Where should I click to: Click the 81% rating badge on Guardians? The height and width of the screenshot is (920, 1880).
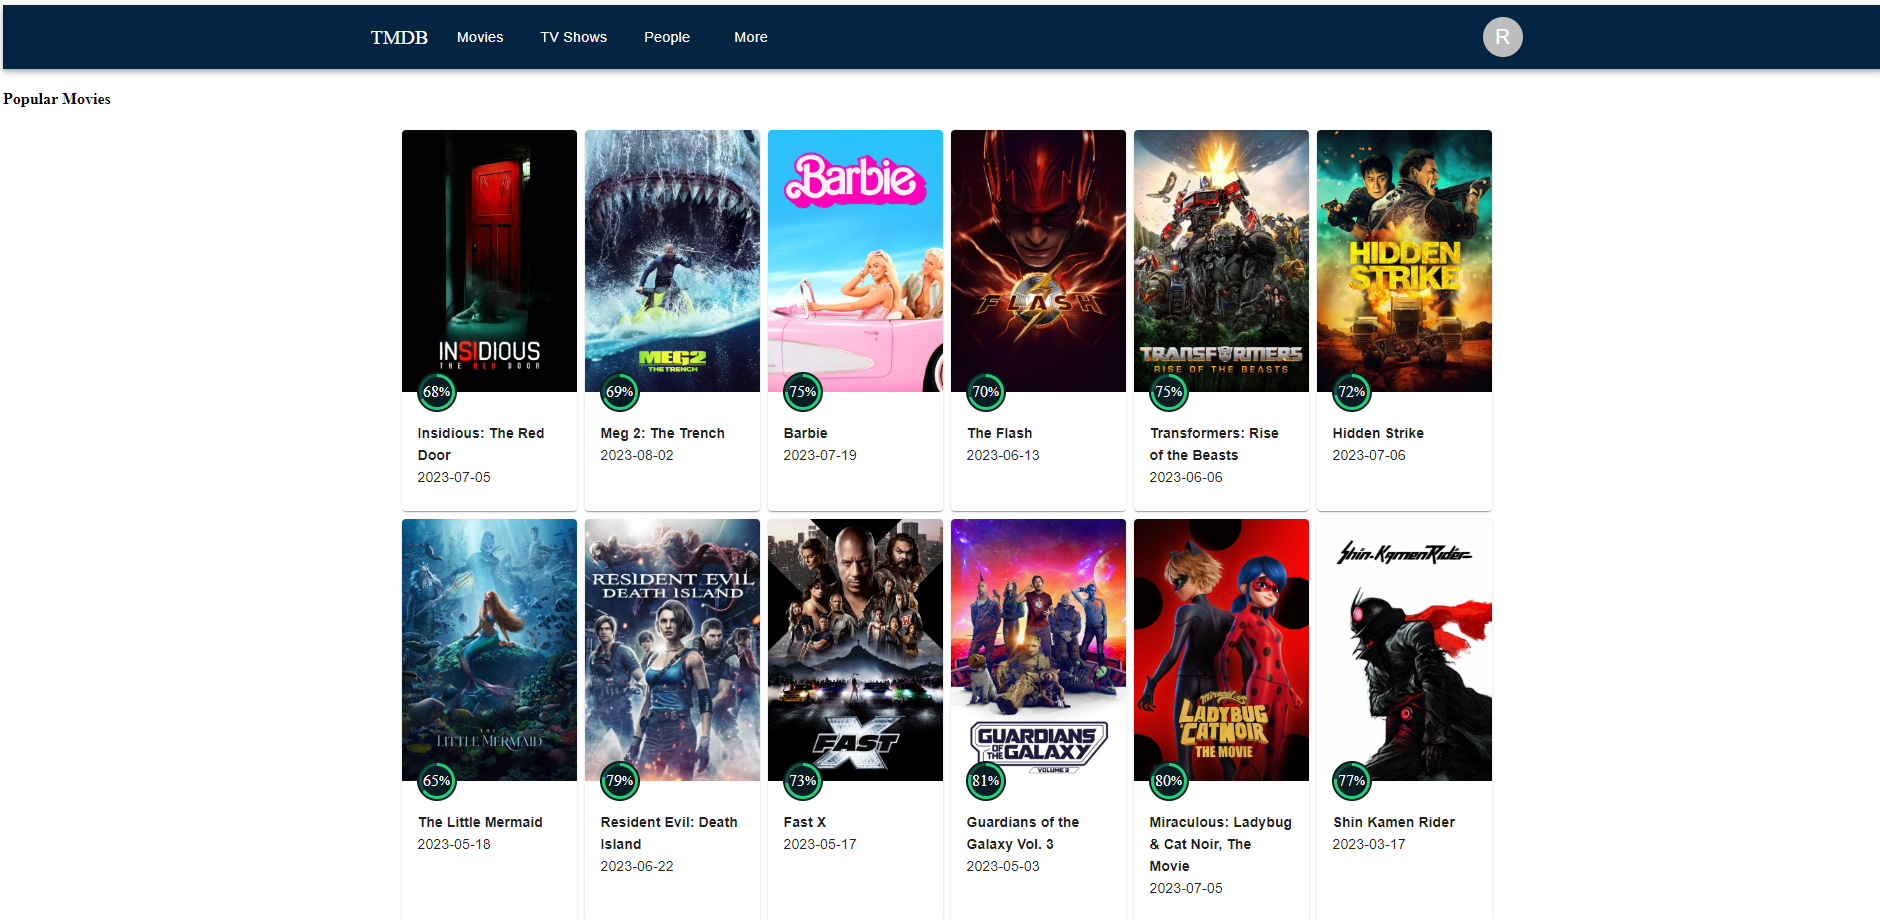click(x=985, y=781)
